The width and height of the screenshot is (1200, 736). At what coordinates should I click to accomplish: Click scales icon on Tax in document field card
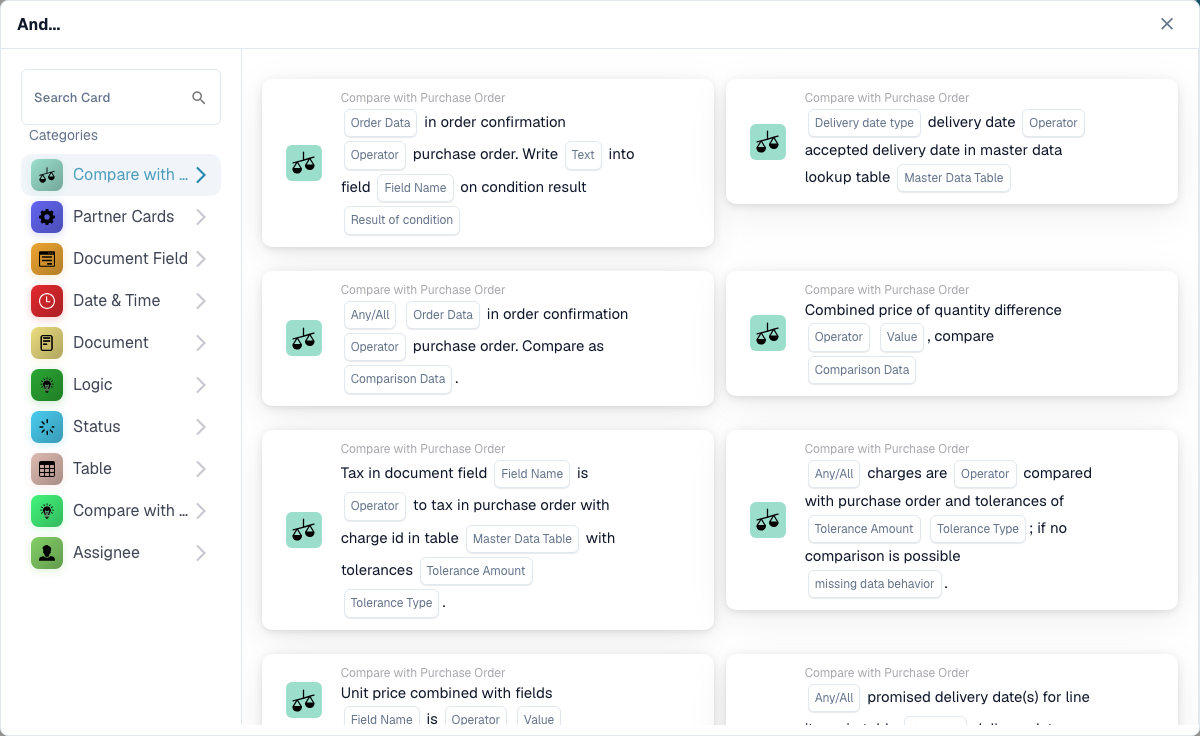(x=304, y=530)
